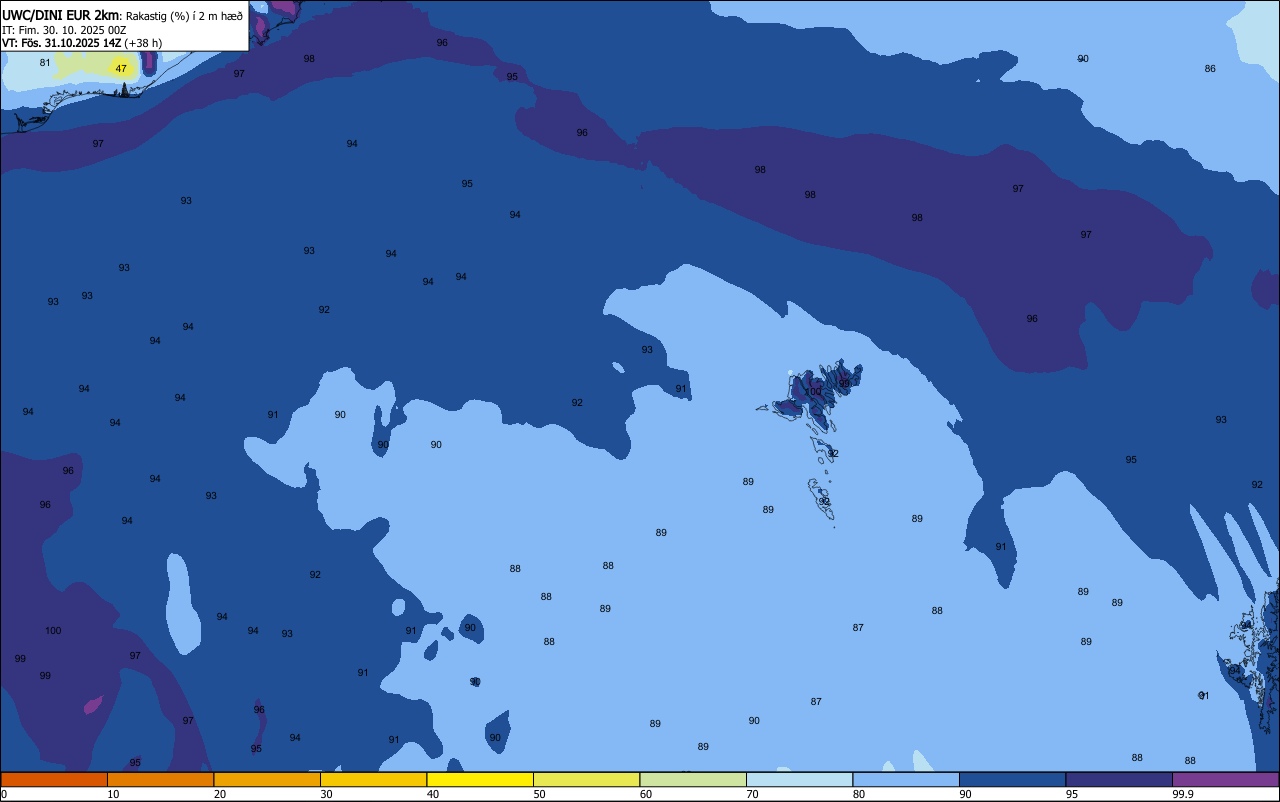Click the 0–10 dark orange legend swatch

(x=54, y=779)
